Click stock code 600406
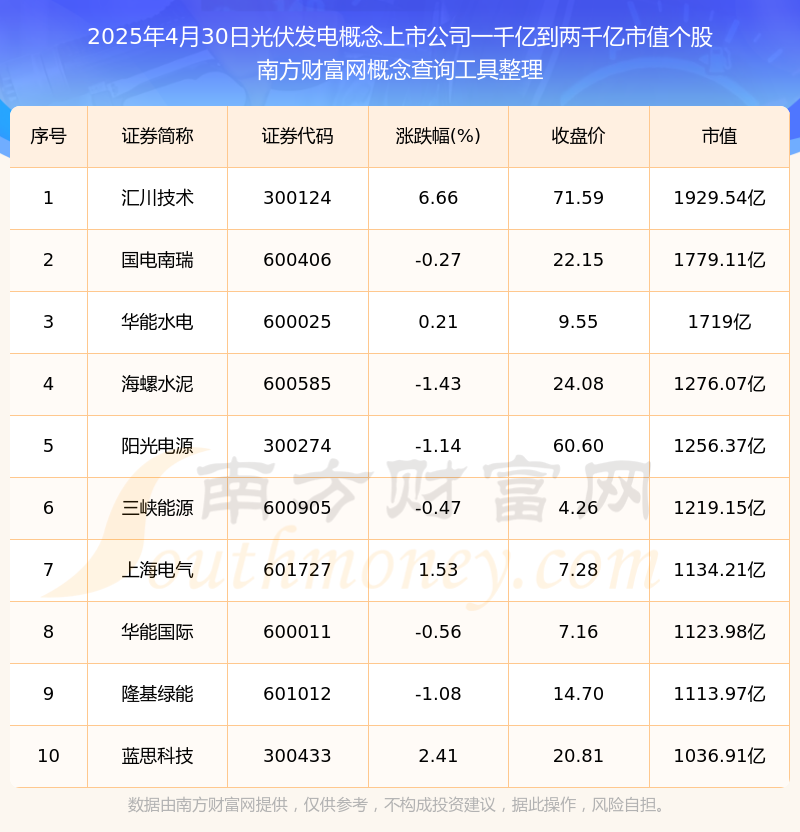 (297, 260)
